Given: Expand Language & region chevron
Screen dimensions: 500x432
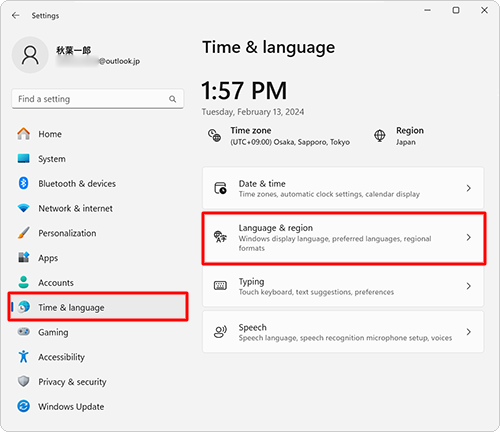Looking at the screenshot, I should click(x=469, y=237).
